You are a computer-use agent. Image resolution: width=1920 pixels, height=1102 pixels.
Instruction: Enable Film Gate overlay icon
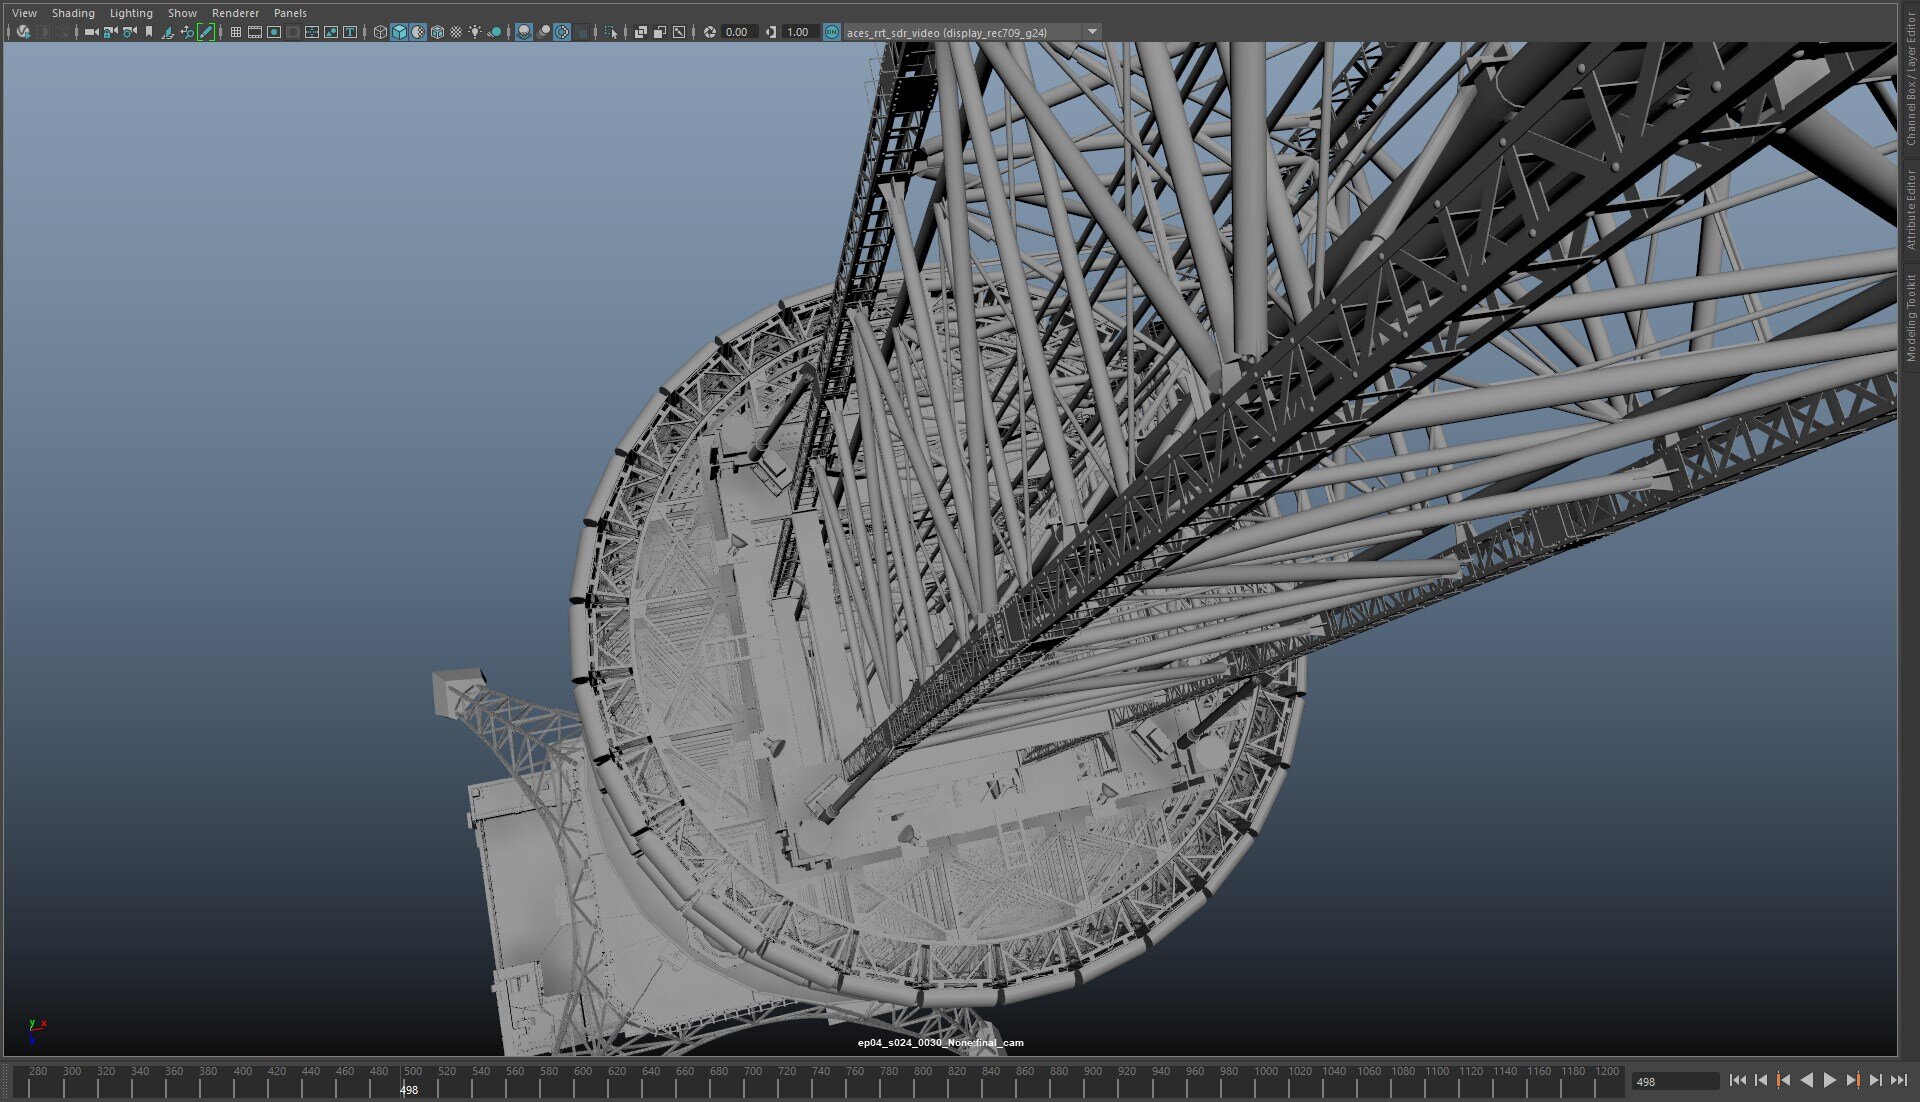tap(255, 32)
